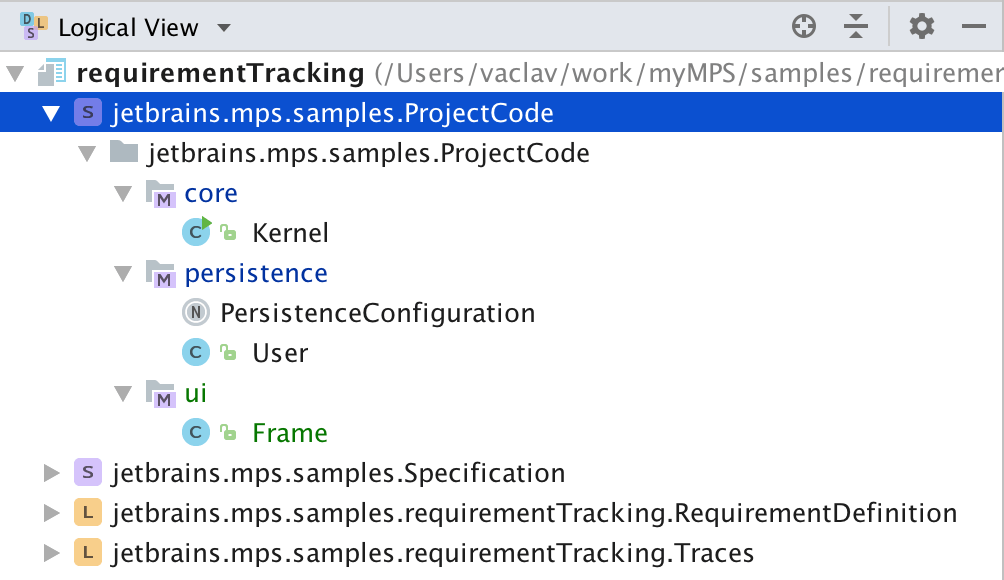Click the Traces language icon
The width and height of the screenshot is (1004, 580).
(x=88, y=553)
